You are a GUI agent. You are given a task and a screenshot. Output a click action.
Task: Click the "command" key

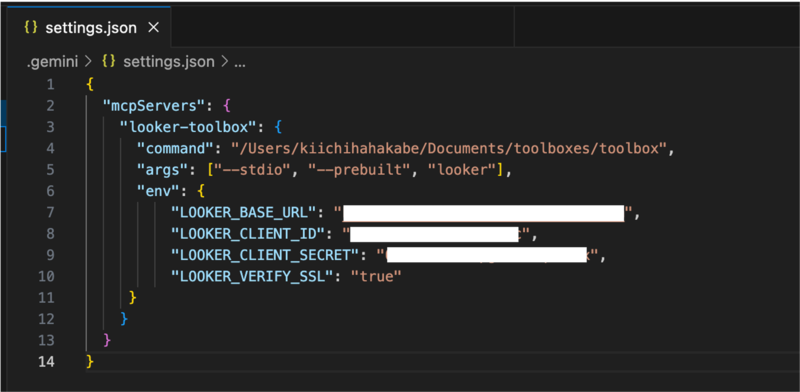tap(175, 149)
